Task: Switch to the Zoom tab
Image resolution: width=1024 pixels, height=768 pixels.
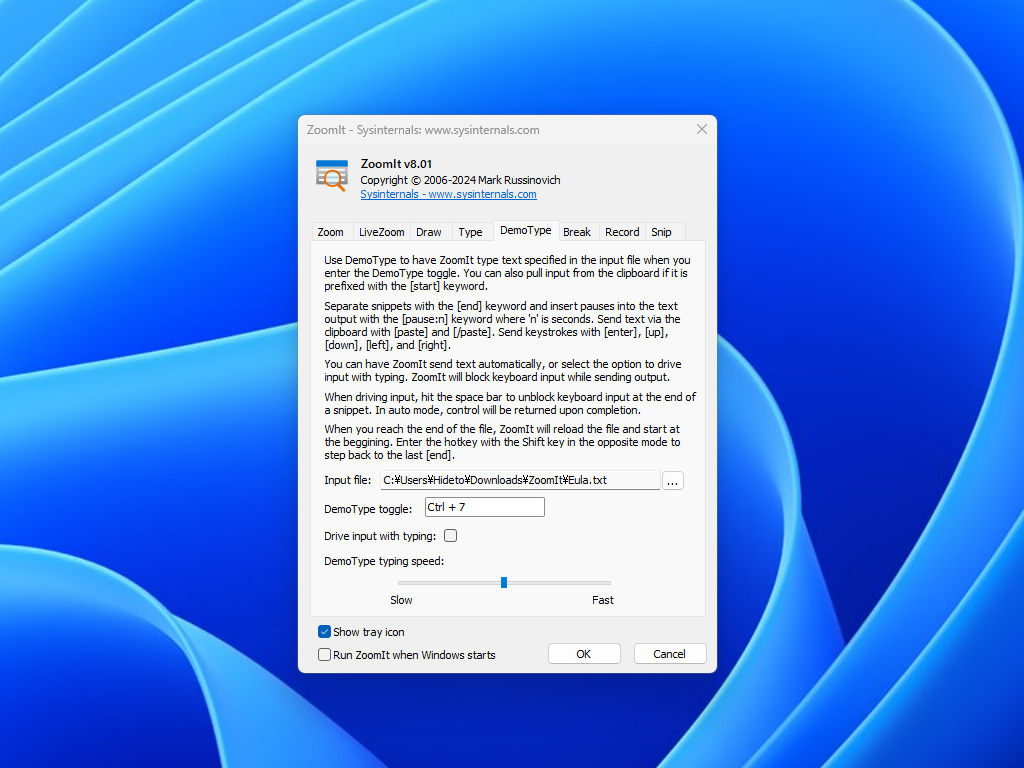Action: pyautogui.click(x=331, y=231)
